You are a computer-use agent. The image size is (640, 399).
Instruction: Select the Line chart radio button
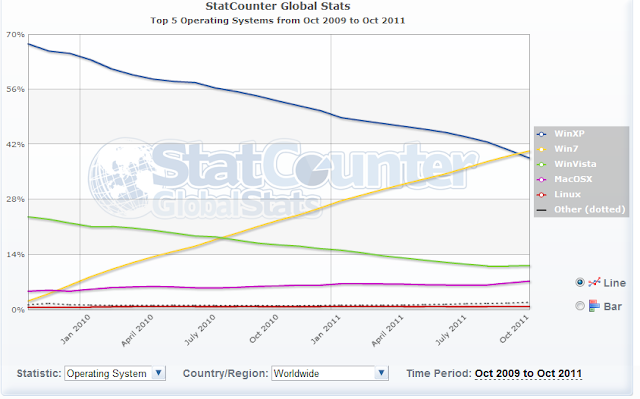pos(580,282)
